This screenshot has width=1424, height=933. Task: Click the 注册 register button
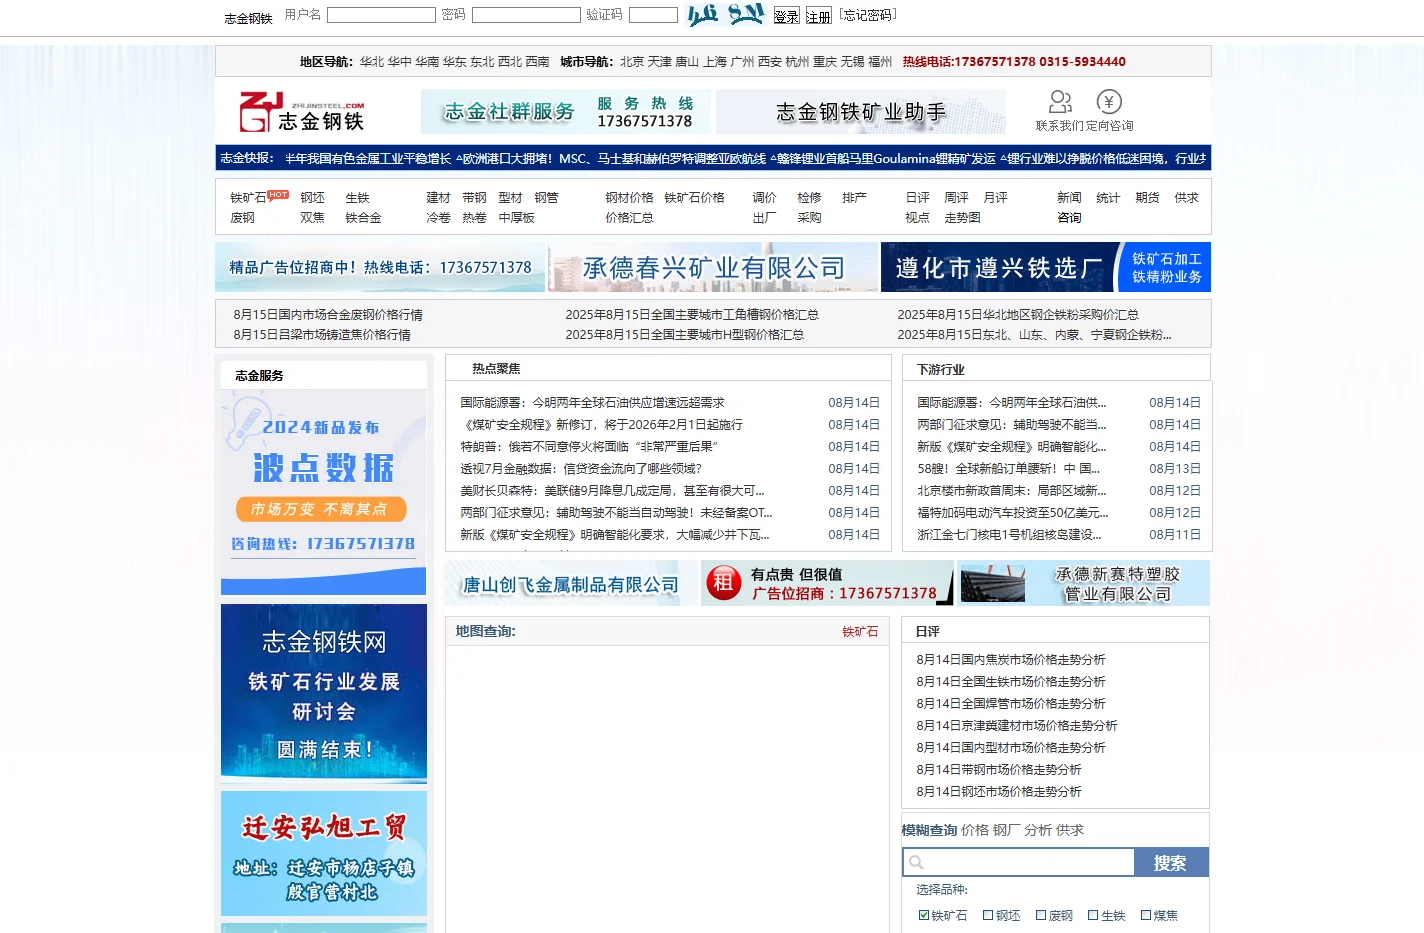[x=818, y=16]
